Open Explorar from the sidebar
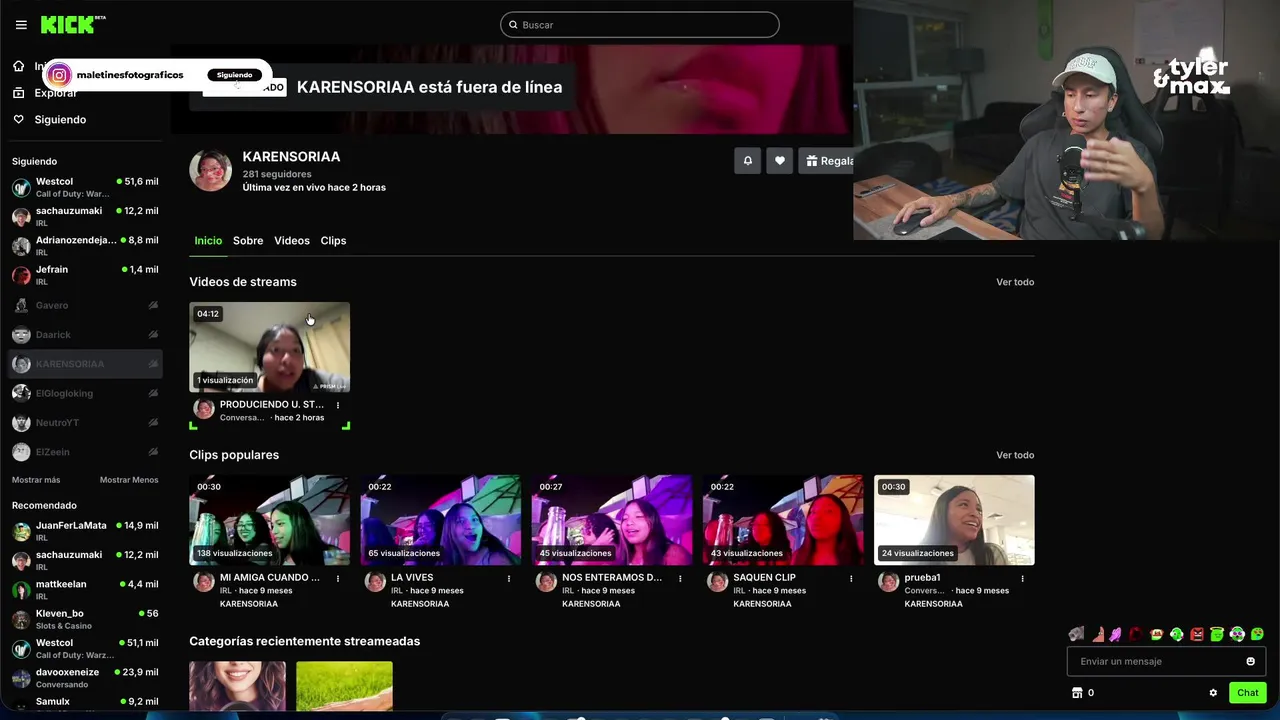1280x720 pixels. (55, 93)
